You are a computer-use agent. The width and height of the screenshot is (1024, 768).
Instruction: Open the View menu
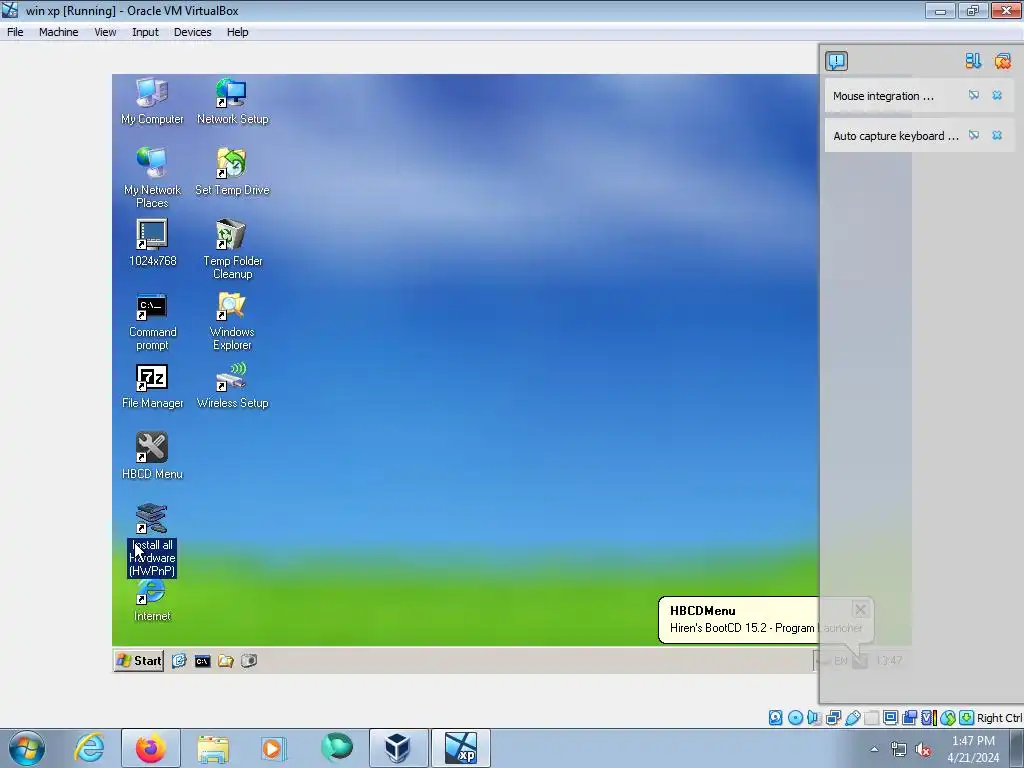[x=104, y=32]
